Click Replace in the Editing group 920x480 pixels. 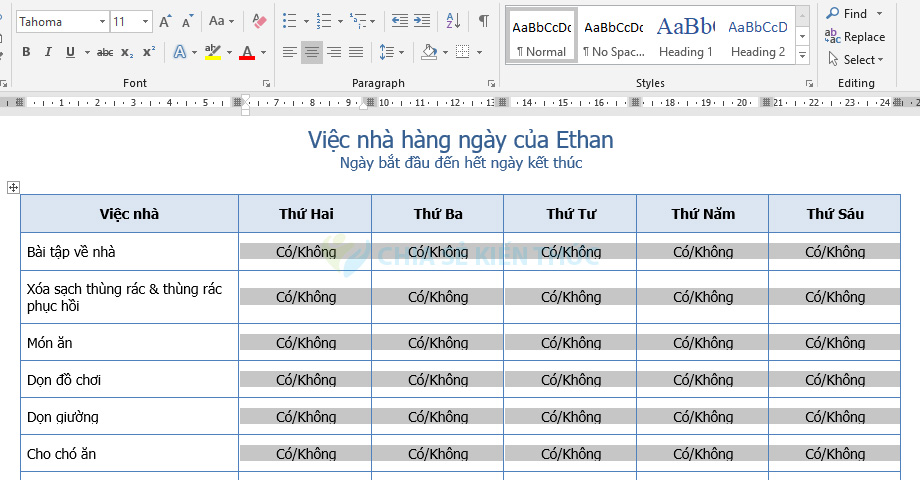[855, 37]
